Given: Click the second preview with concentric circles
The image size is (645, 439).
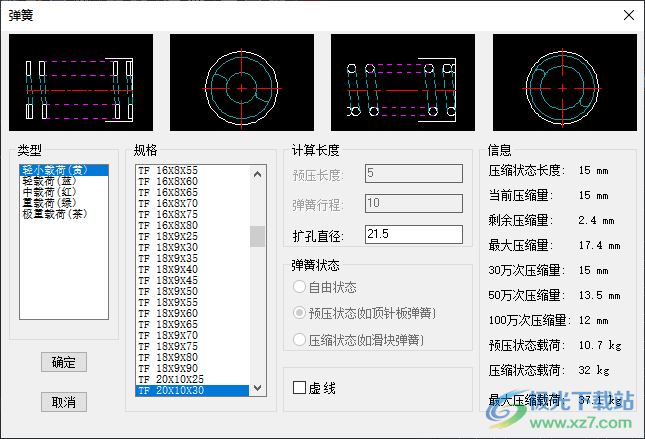Looking at the screenshot, I should (x=242, y=82).
